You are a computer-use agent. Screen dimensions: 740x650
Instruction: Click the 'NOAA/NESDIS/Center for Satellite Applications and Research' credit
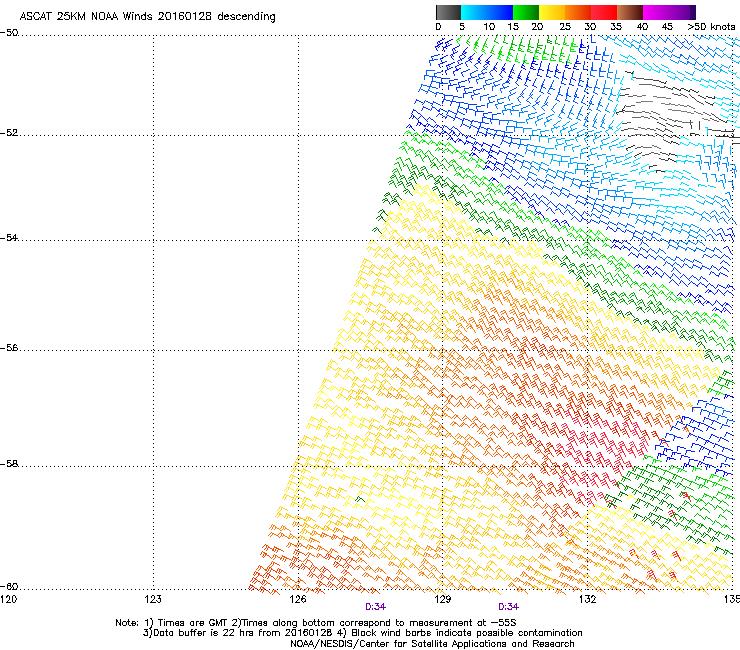432,644
